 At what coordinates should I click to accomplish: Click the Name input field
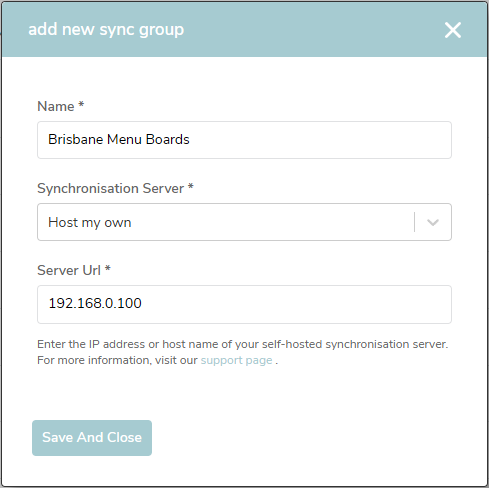[x=244, y=140]
